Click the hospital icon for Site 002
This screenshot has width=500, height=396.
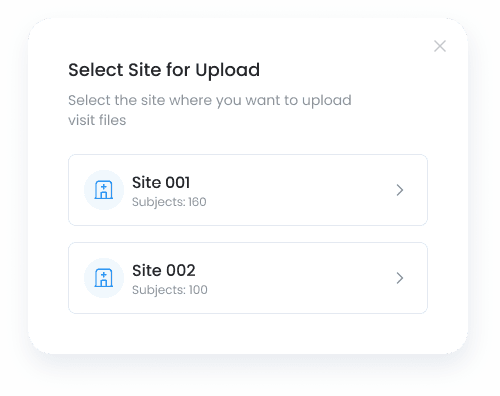pyautogui.click(x=104, y=278)
